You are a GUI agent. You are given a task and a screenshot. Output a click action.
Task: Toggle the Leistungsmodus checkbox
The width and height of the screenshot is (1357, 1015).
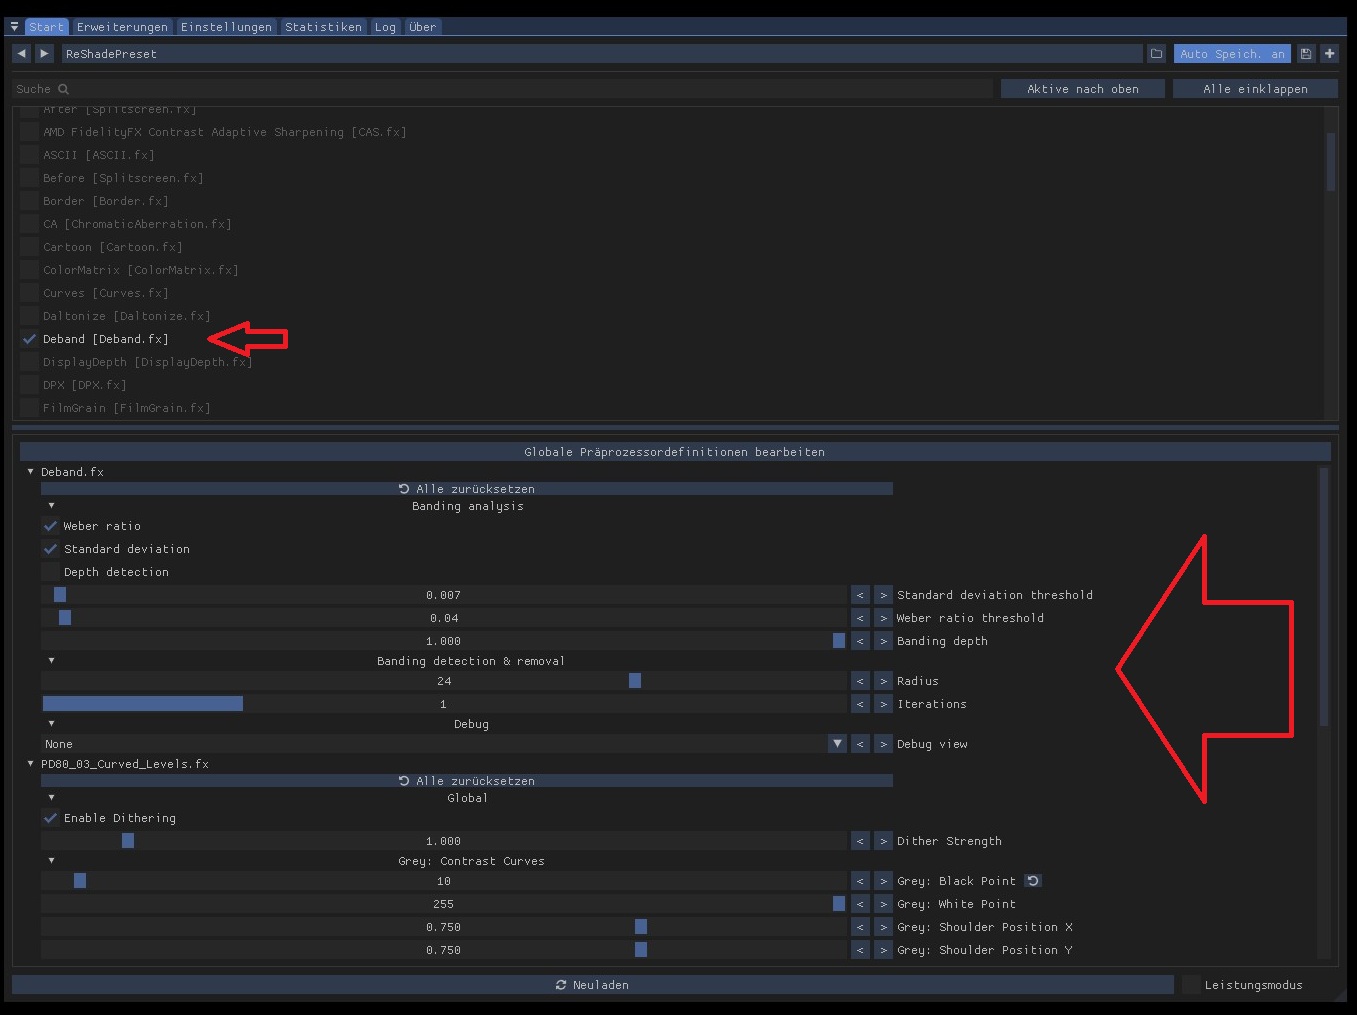(1191, 985)
